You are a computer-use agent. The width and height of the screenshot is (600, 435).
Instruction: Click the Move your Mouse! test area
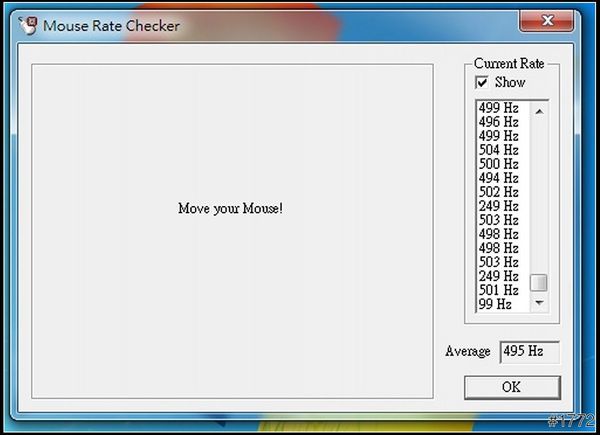tap(232, 231)
